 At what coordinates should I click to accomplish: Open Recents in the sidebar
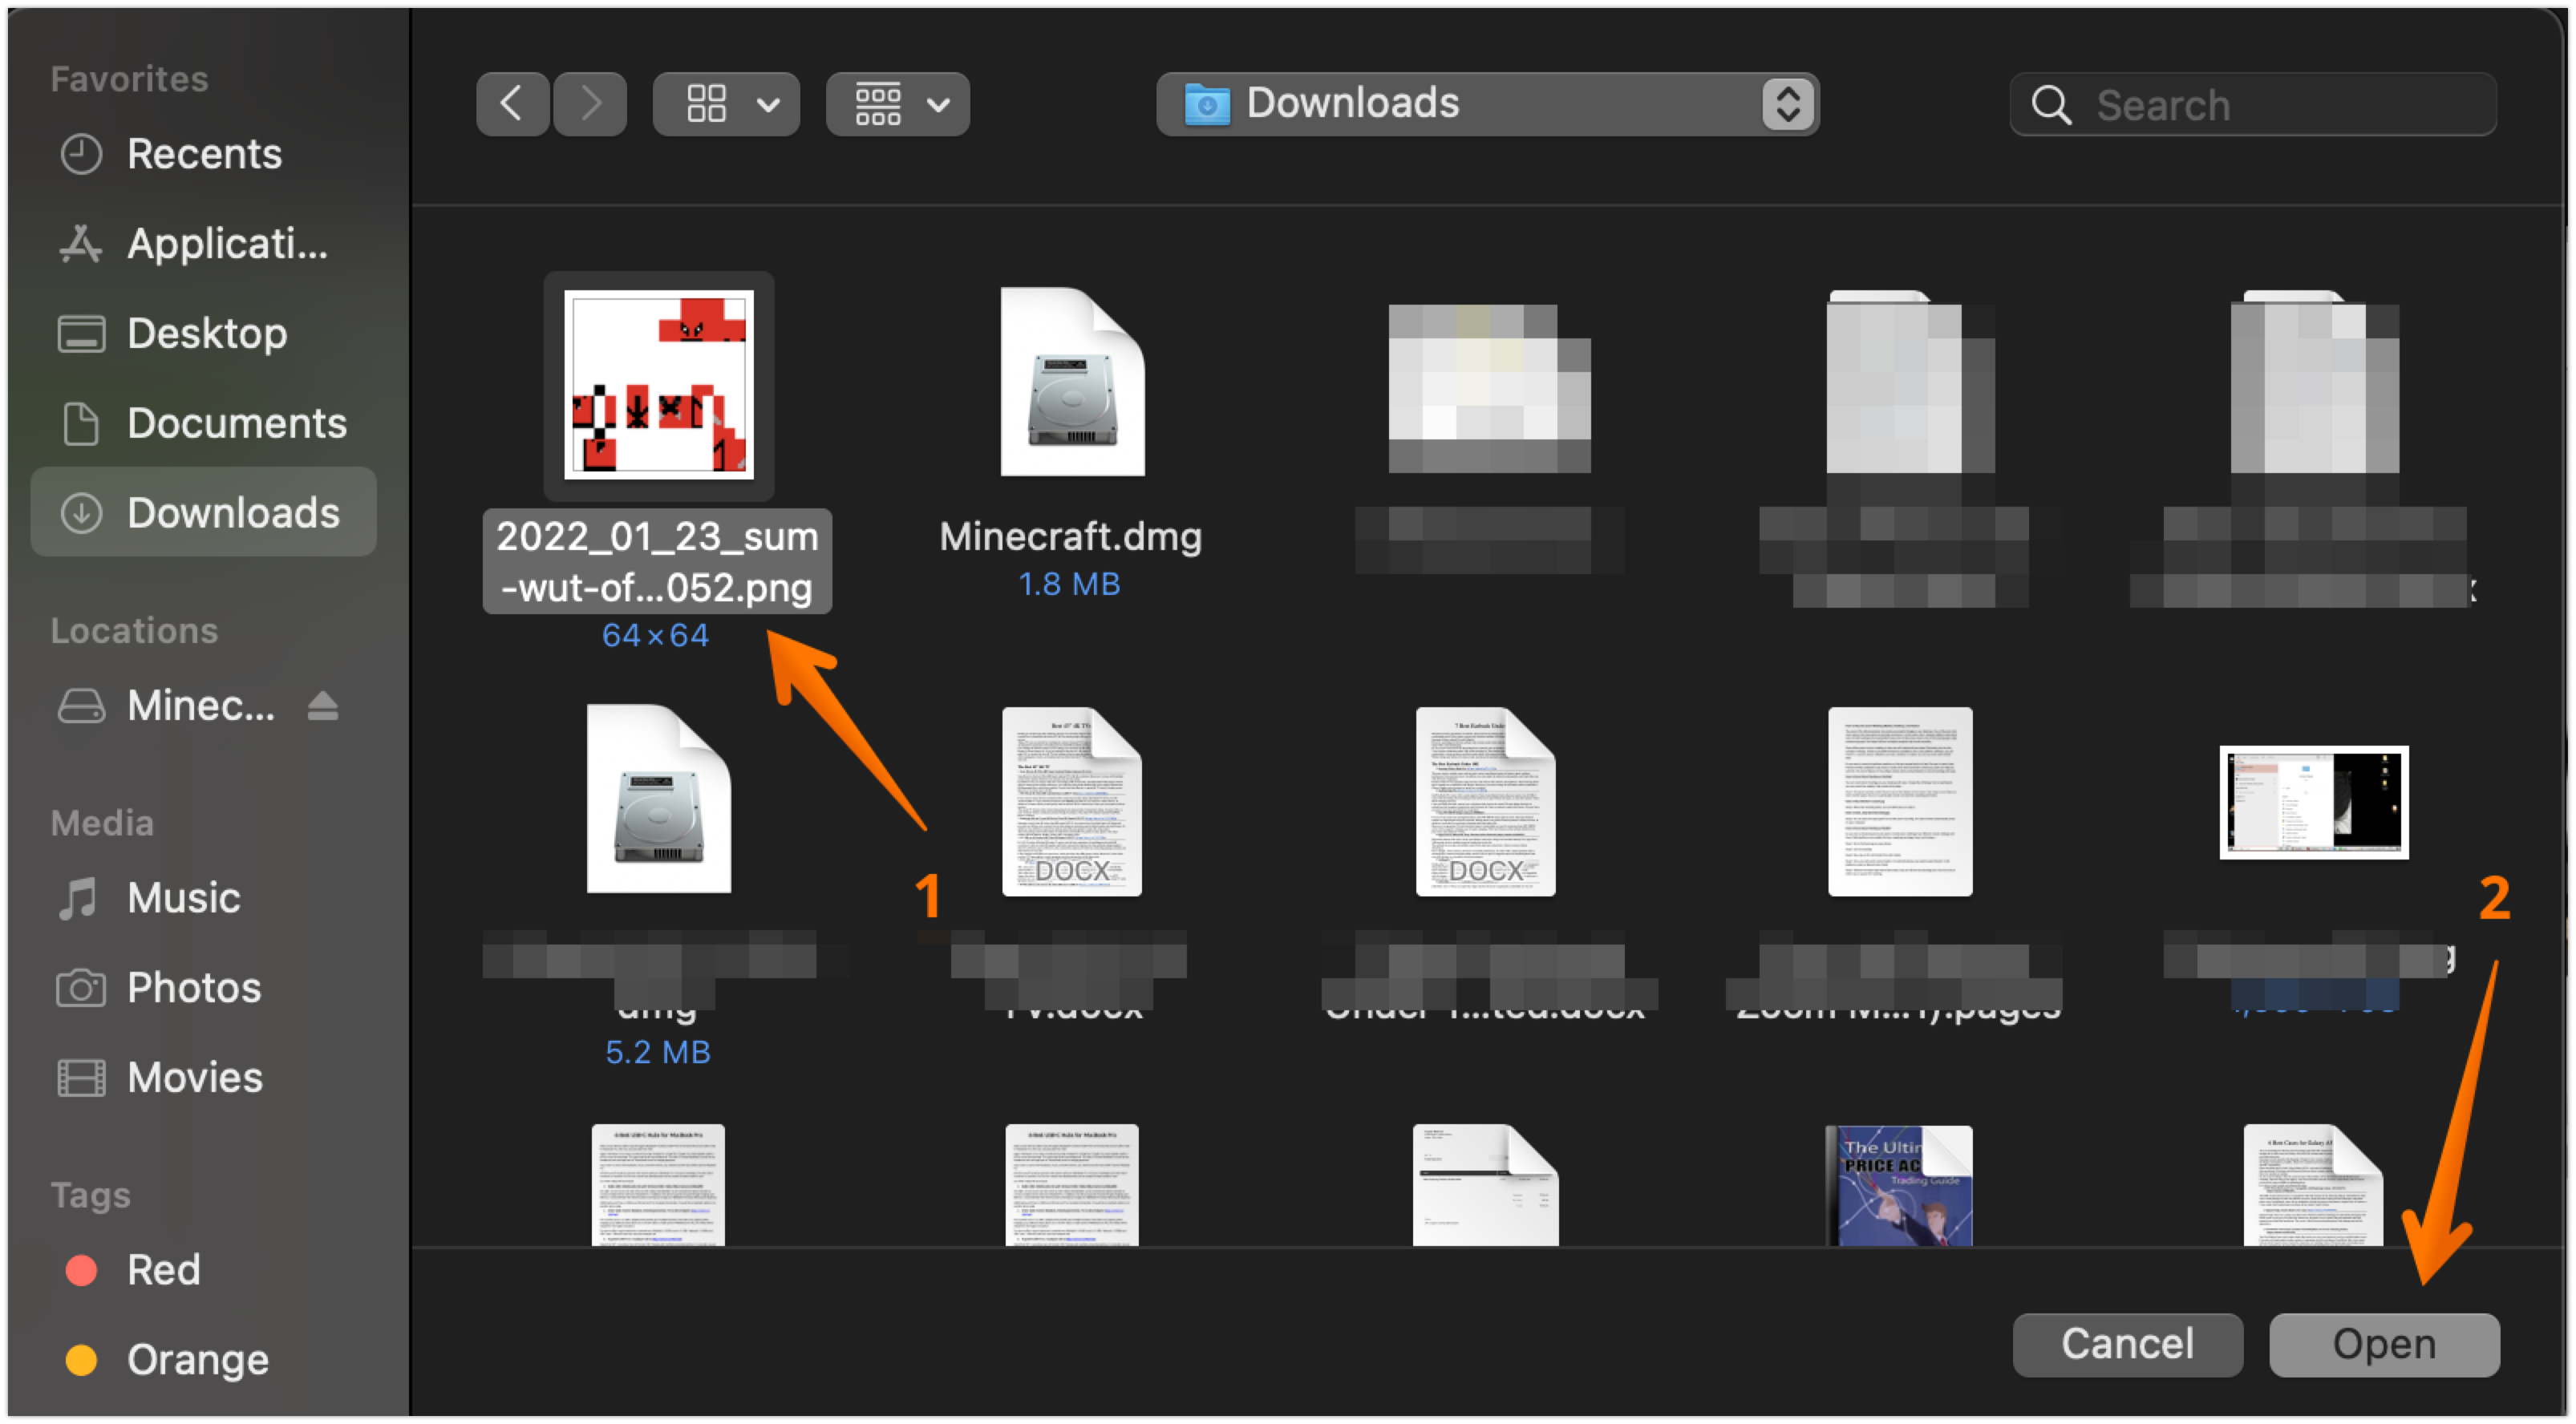(x=204, y=154)
